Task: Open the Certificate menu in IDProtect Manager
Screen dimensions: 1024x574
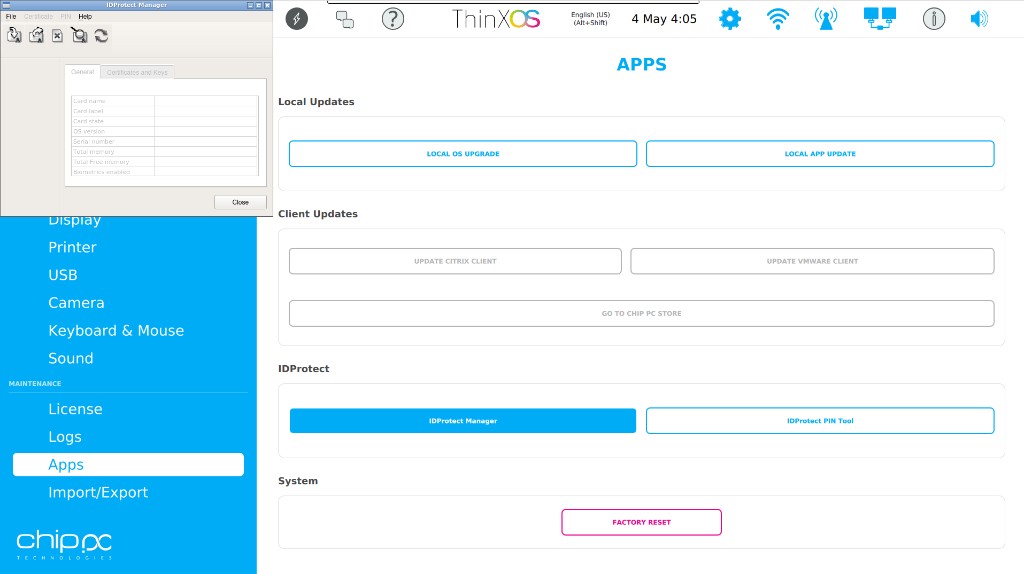Action: pyautogui.click(x=39, y=16)
